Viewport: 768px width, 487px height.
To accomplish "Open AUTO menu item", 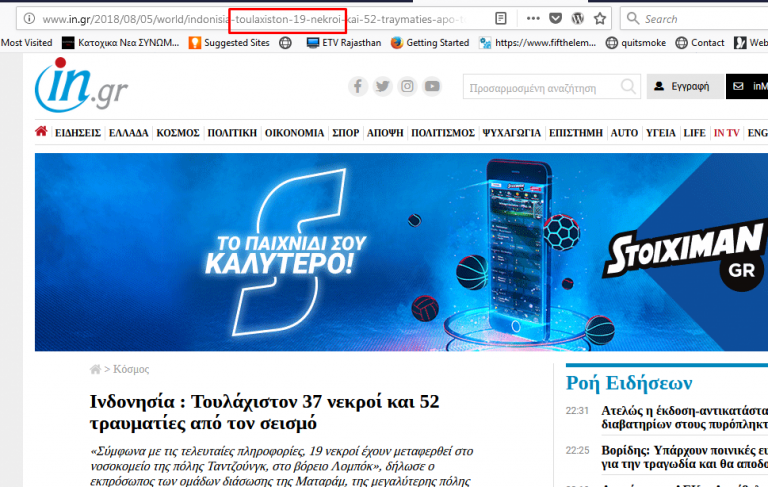I will tap(624, 133).
